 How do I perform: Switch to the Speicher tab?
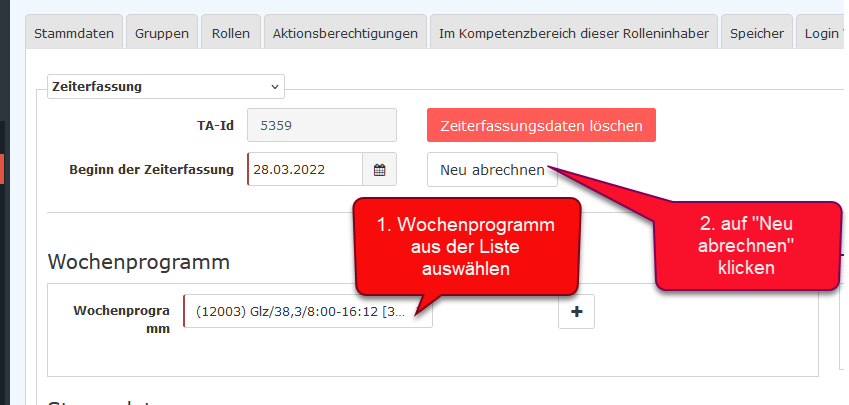756,33
